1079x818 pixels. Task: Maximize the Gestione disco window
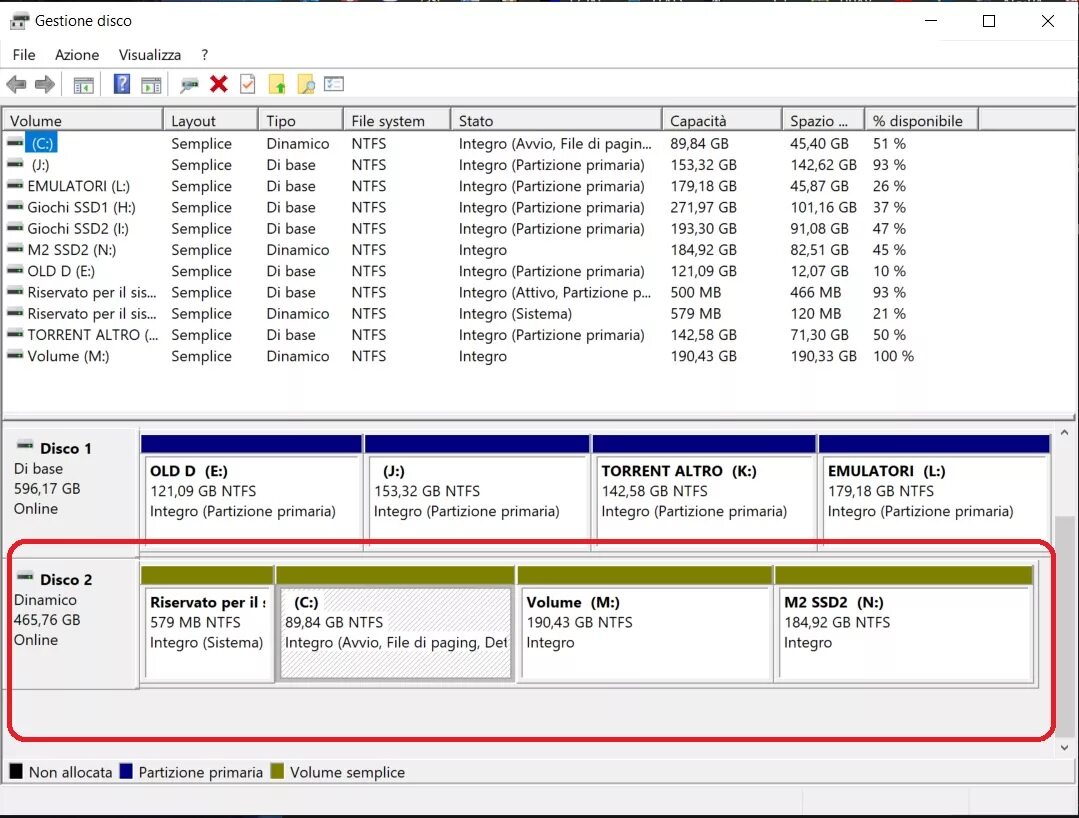pos(989,21)
